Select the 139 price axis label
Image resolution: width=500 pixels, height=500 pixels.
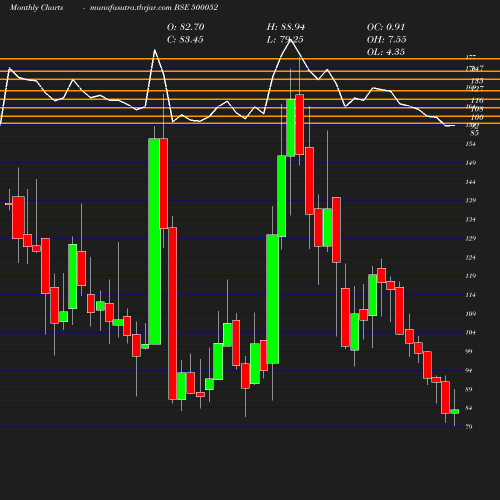[470, 200]
